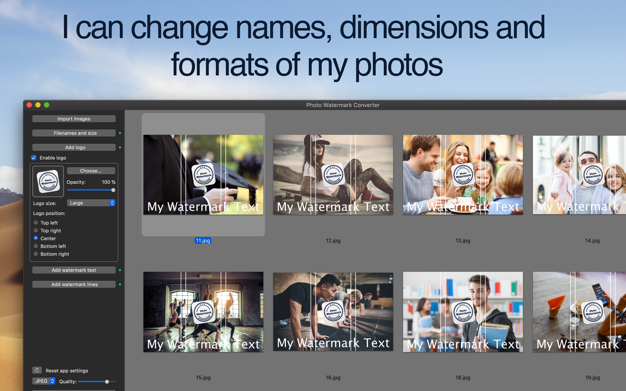Open the Logo size Large dropdown
Screen dimensions: 626x391
[91, 203]
